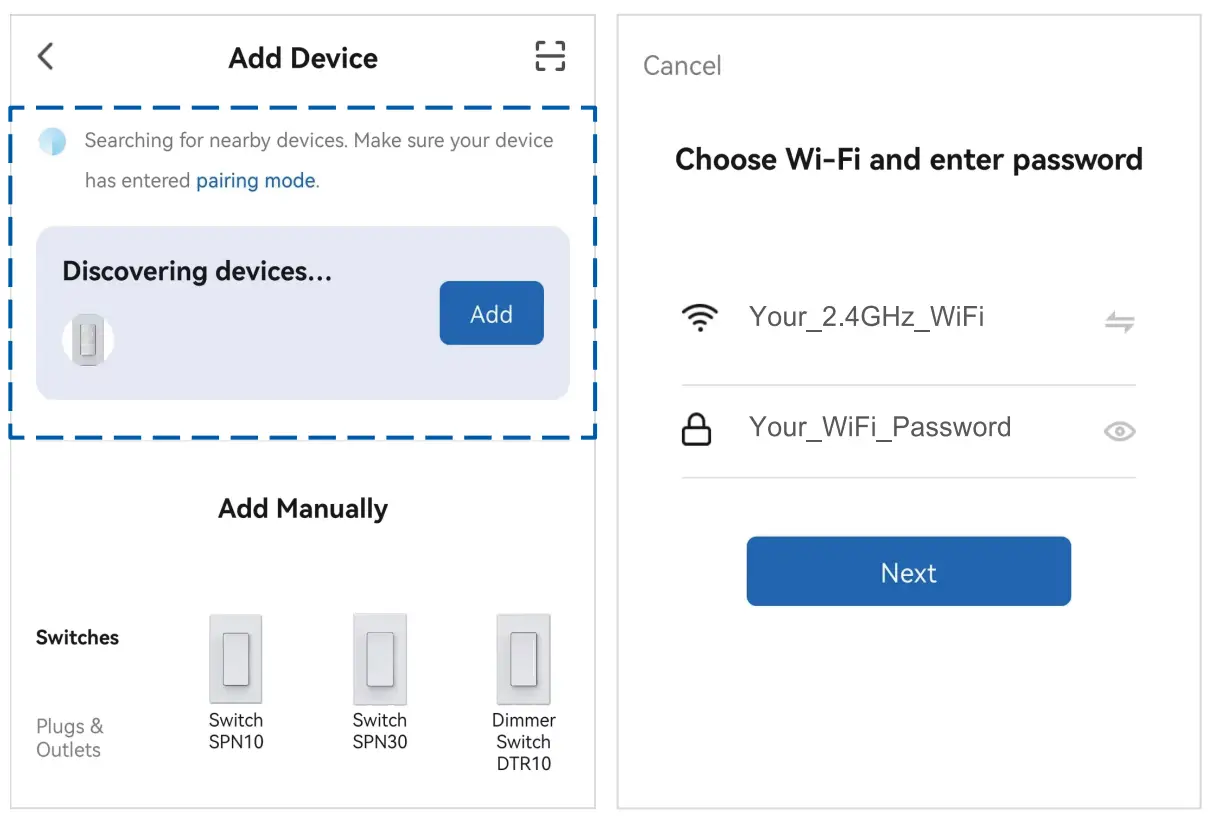
Task: Tap the discovered switch device icon
Action: [x=88, y=340]
